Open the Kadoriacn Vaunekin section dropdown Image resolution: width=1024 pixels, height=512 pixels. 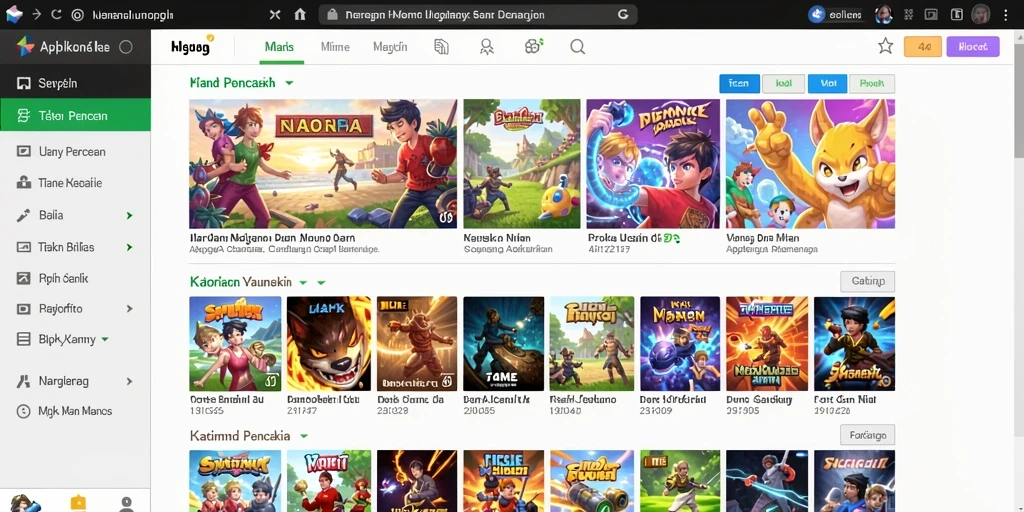point(303,283)
